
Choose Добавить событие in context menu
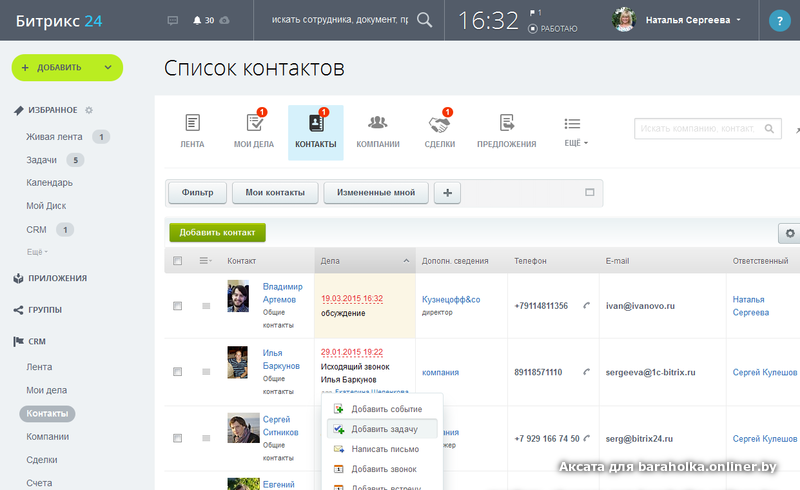382,409
